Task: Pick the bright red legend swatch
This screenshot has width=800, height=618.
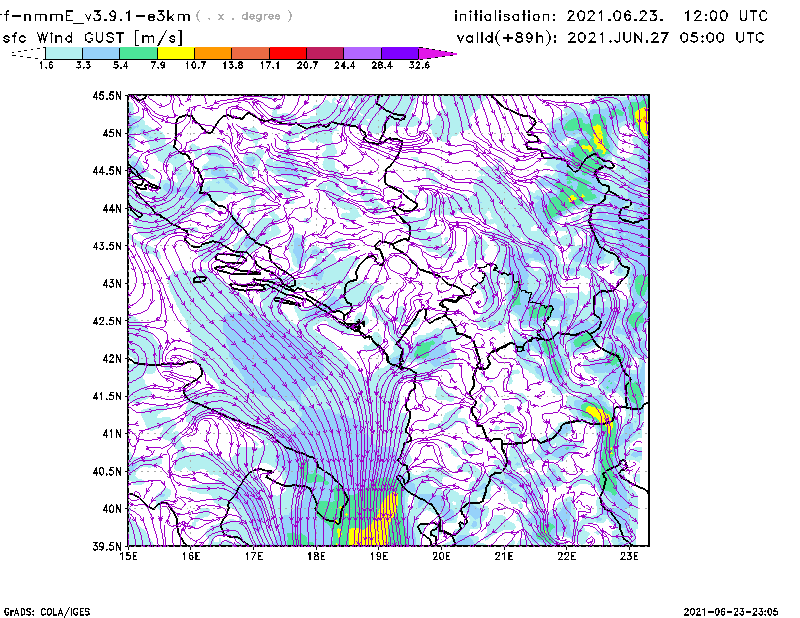Action: [x=288, y=53]
